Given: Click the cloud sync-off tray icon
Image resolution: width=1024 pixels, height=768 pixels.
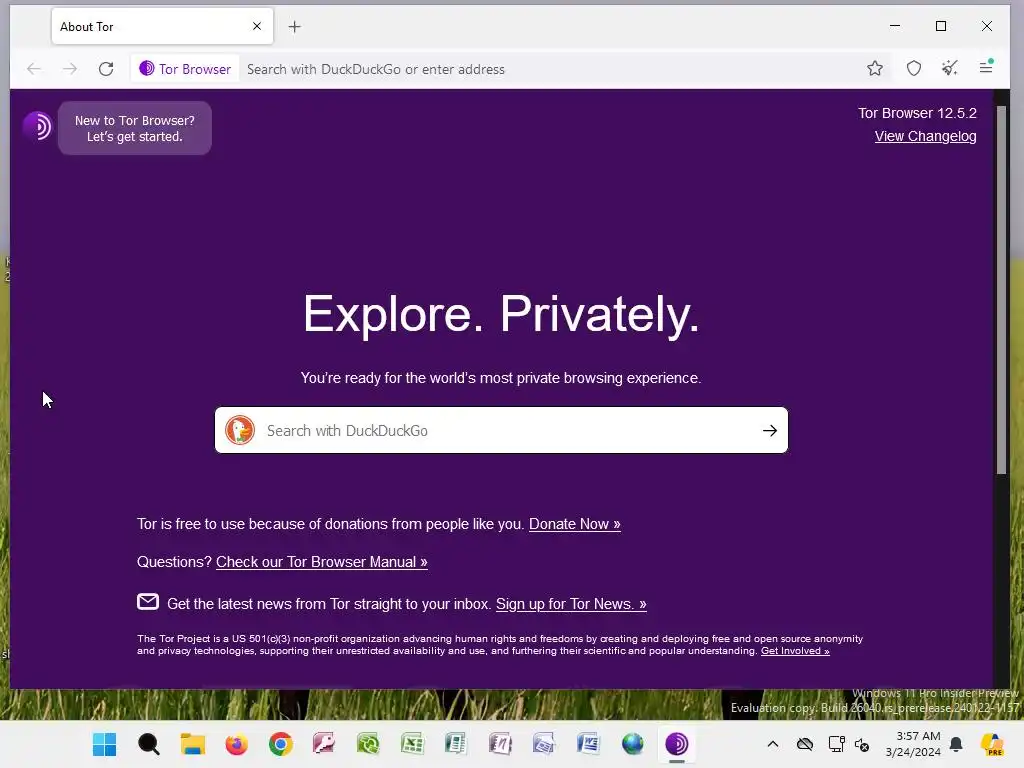Looking at the screenshot, I should pyautogui.click(x=805, y=744).
